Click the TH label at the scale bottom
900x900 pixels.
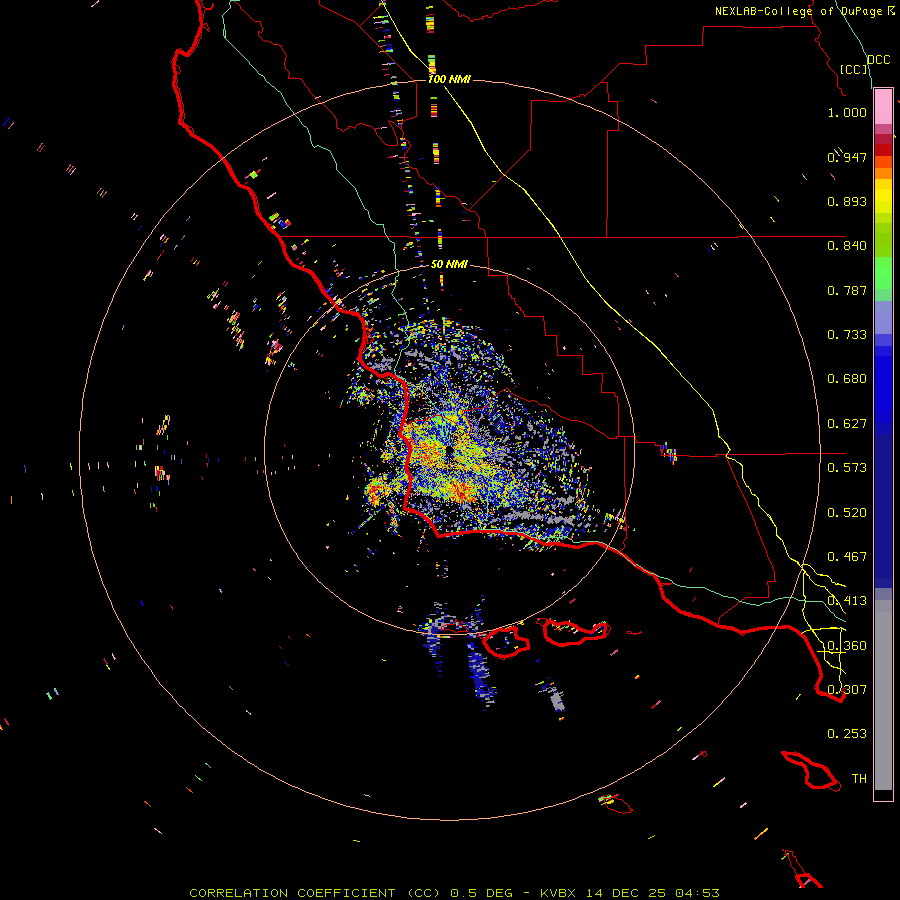[x=859, y=779]
